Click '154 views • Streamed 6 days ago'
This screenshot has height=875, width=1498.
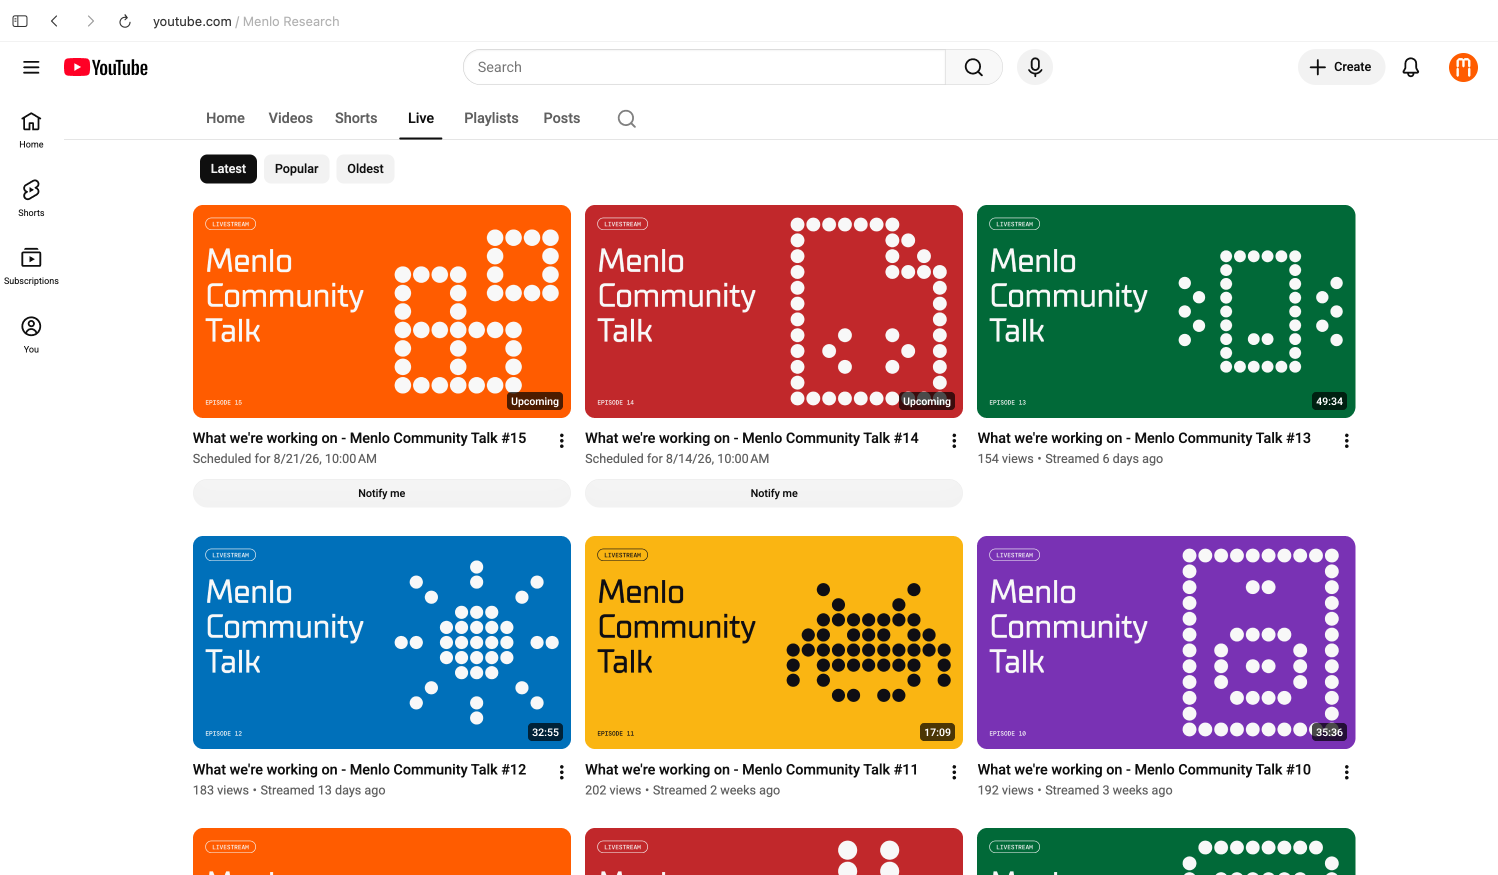1070,459
